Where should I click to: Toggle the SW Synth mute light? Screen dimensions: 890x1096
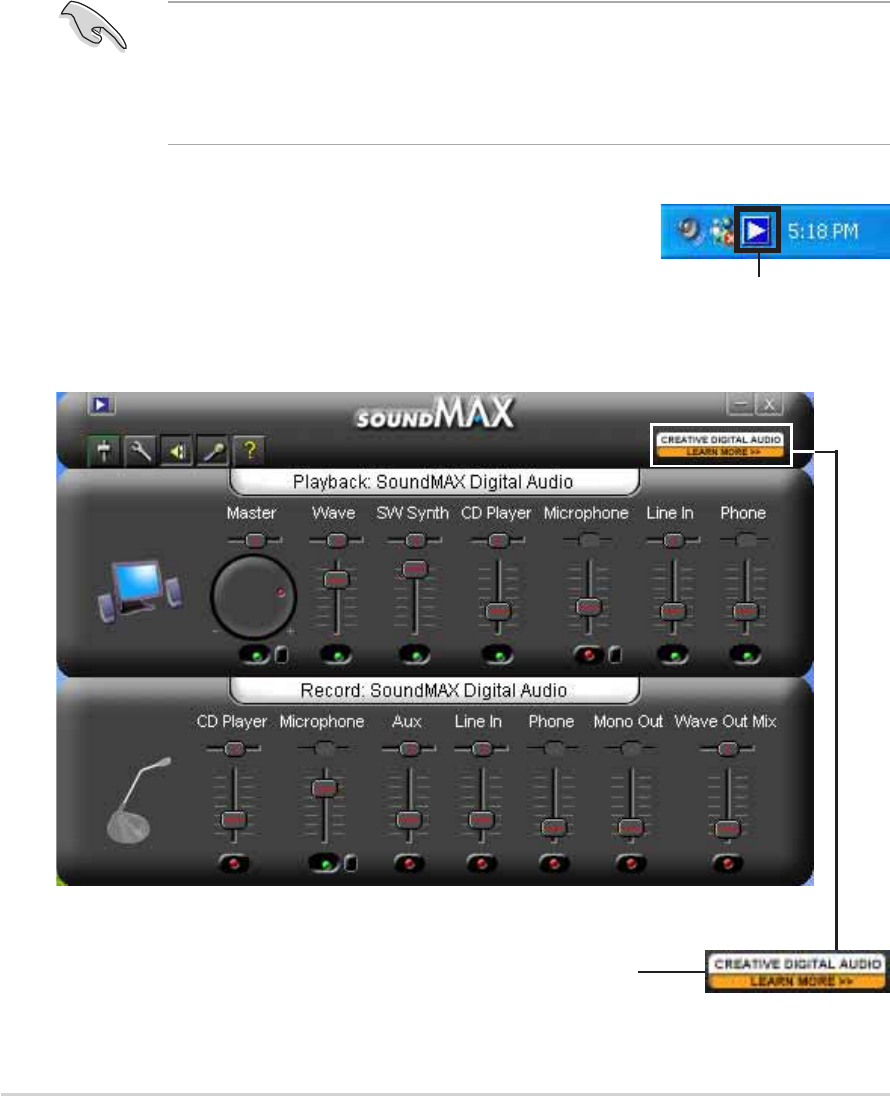pos(416,655)
